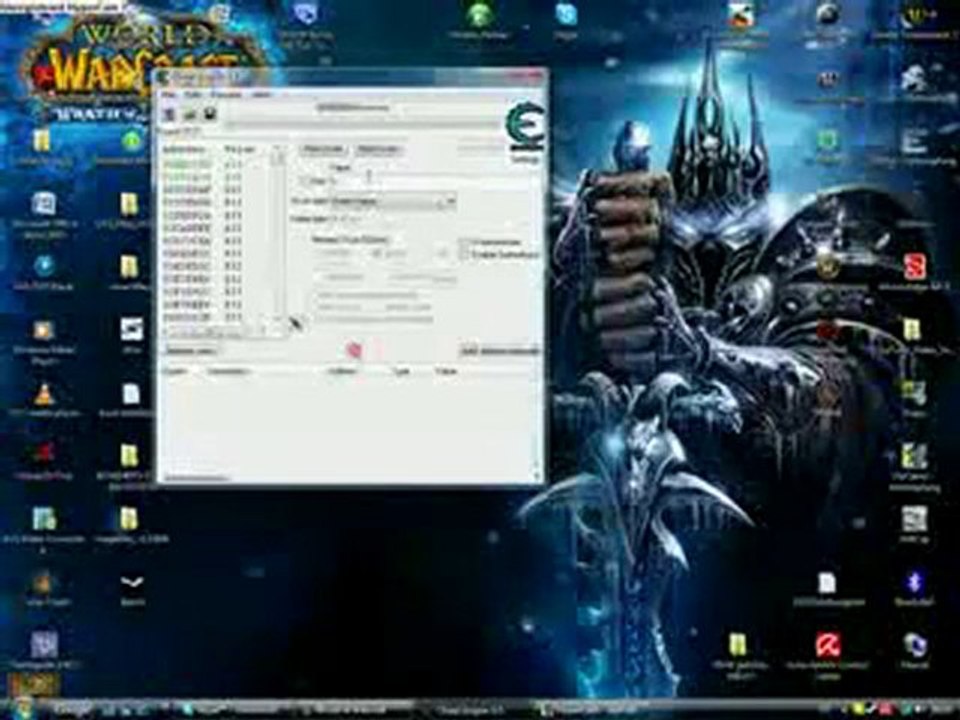The width and height of the screenshot is (960, 720).
Task: Click the Description header in address table
Action: point(227,371)
